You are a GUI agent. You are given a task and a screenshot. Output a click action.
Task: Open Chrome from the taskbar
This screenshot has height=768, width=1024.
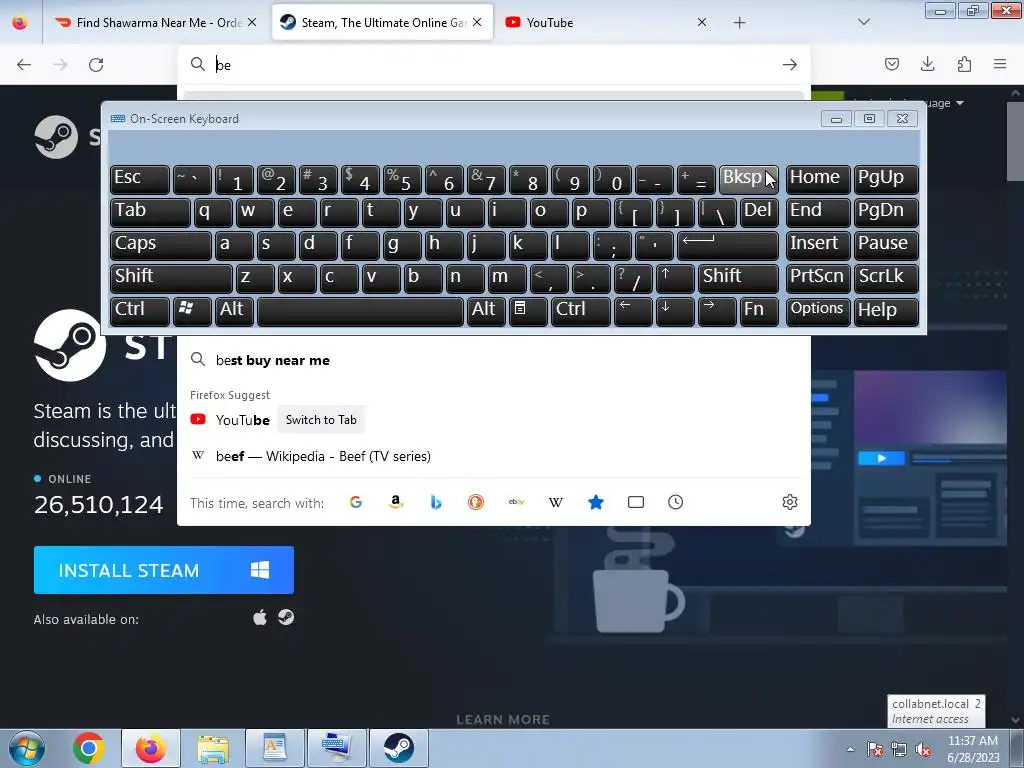(x=89, y=748)
